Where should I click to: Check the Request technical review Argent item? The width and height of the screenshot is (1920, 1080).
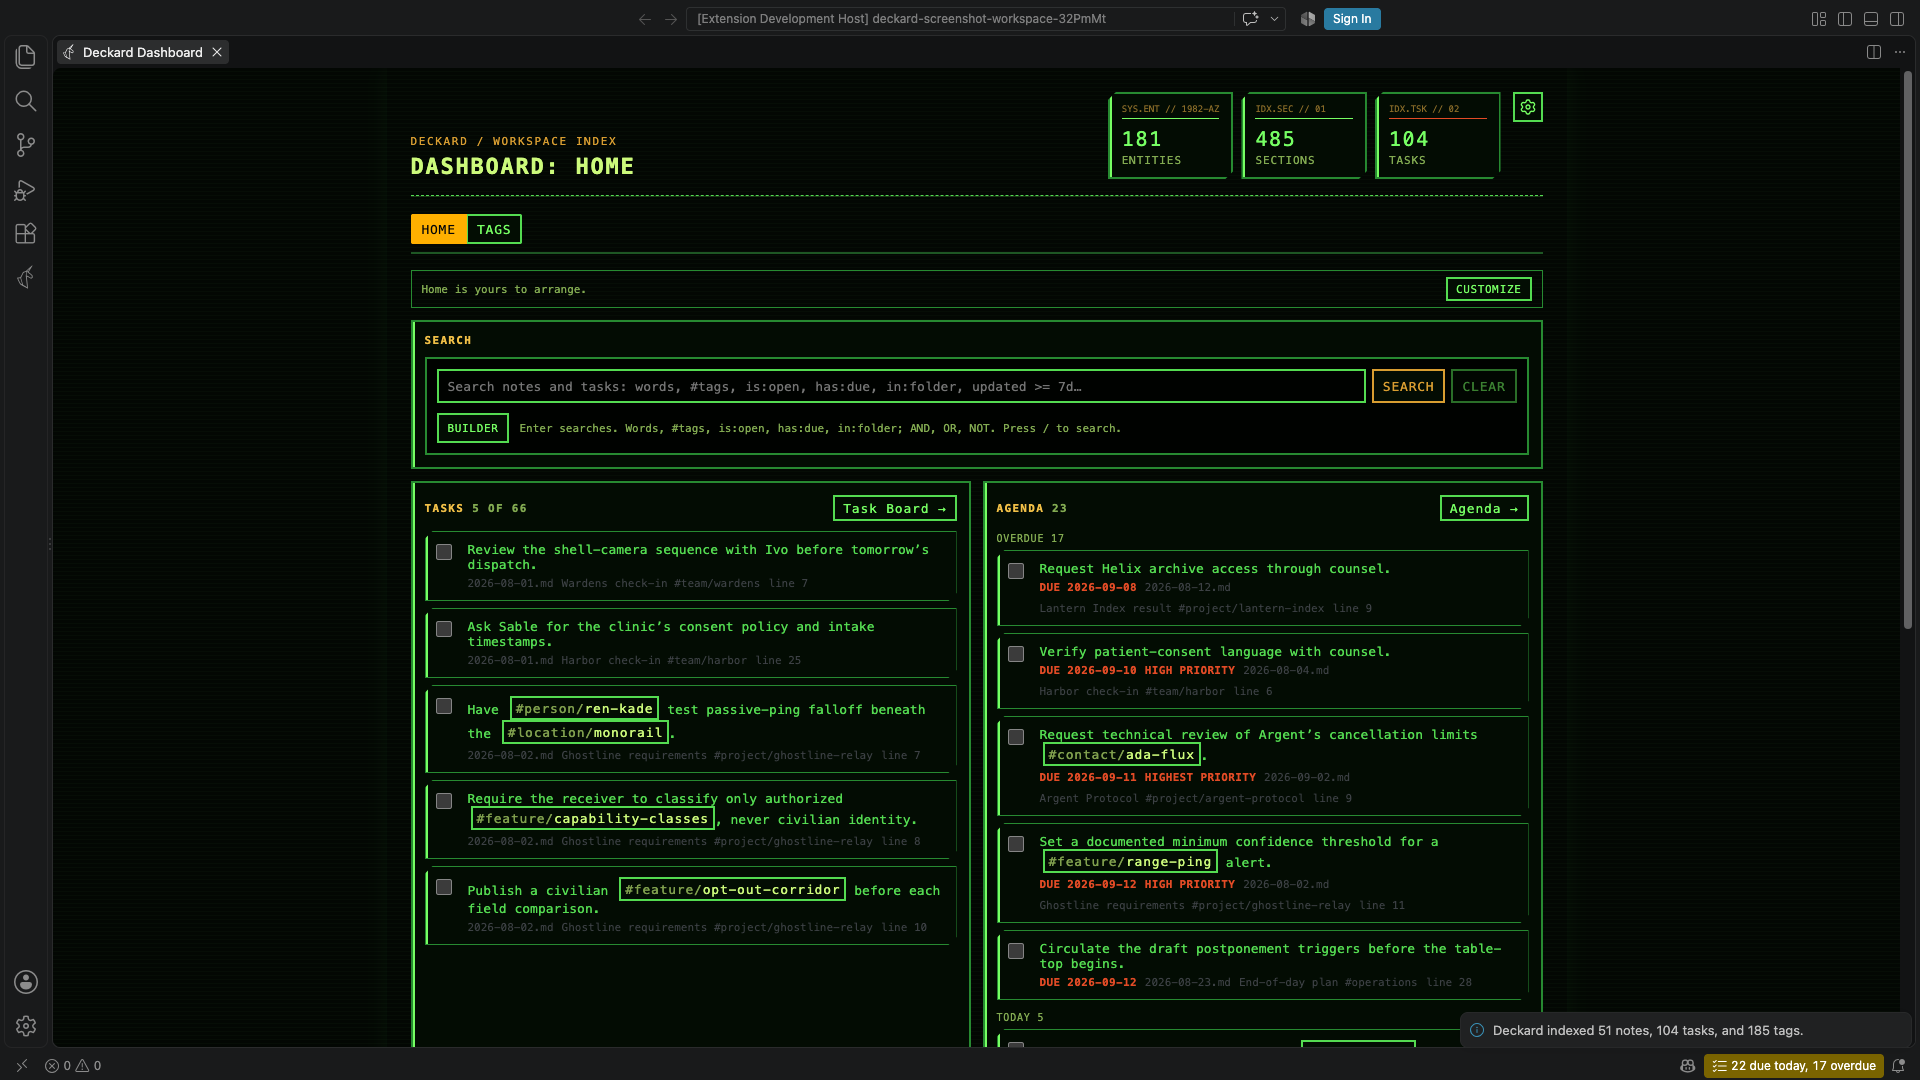1016,737
